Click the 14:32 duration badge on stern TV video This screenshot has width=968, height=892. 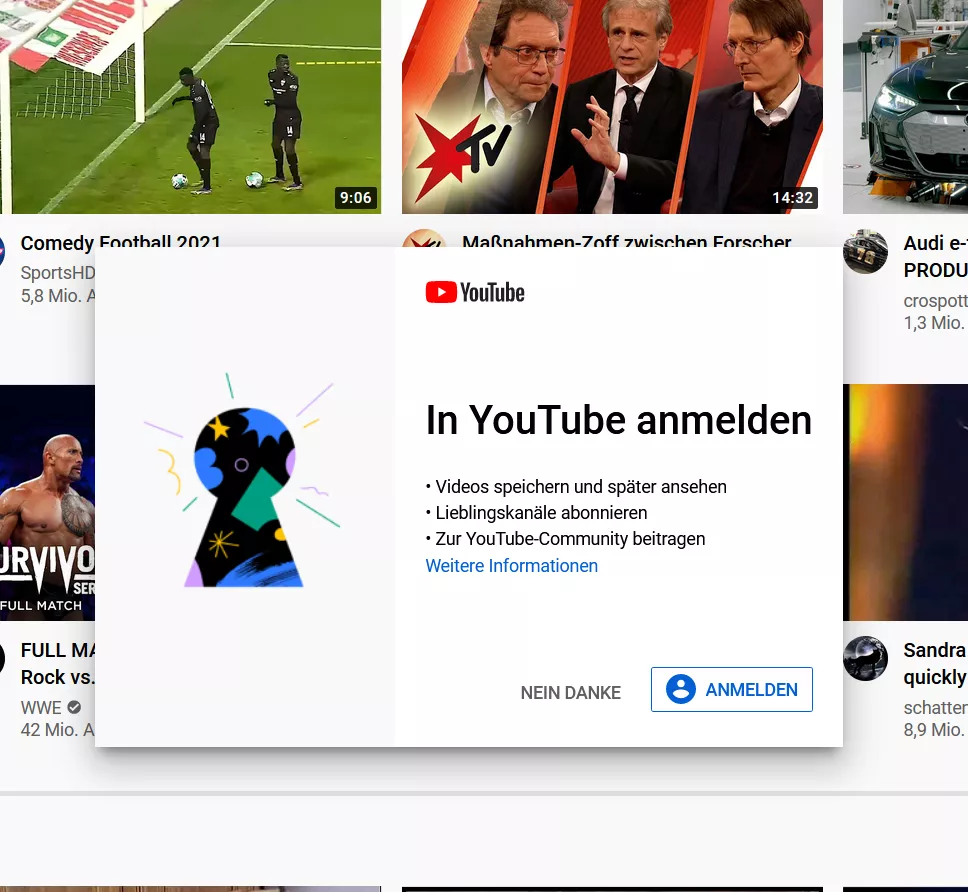pyautogui.click(x=793, y=198)
